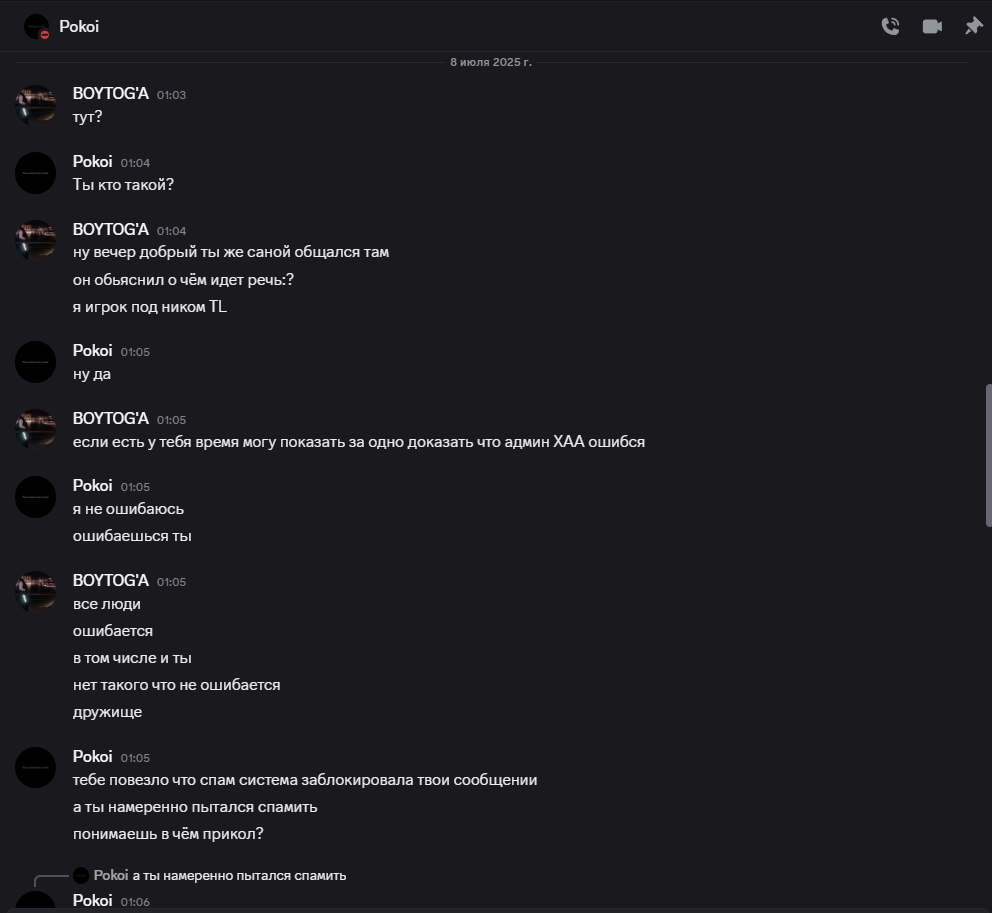This screenshot has width=992, height=913.
Task: Click BOYTOG'A username at 01:05 above 'все люди'
Action: (111, 581)
